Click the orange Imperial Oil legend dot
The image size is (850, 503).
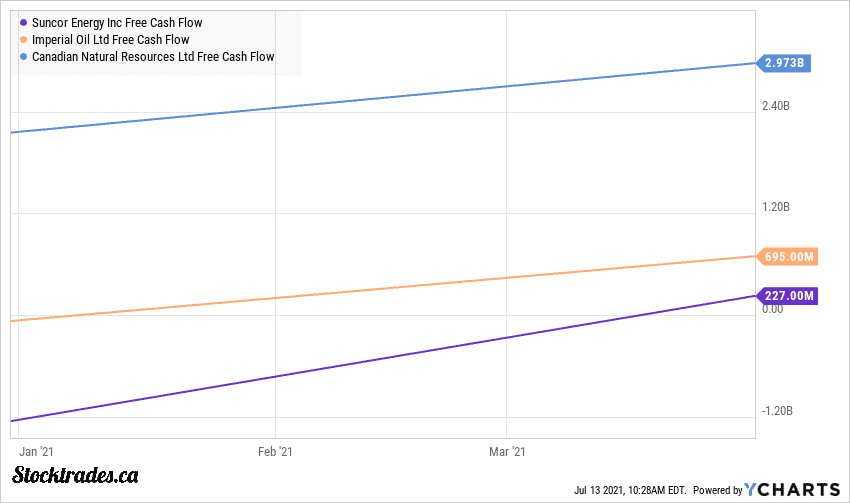[x=22, y=39]
